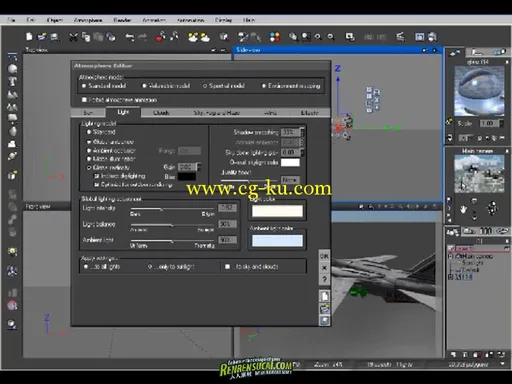The image size is (512, 384).
Task: Click the Light intensity slider
Action: [172, 209]
